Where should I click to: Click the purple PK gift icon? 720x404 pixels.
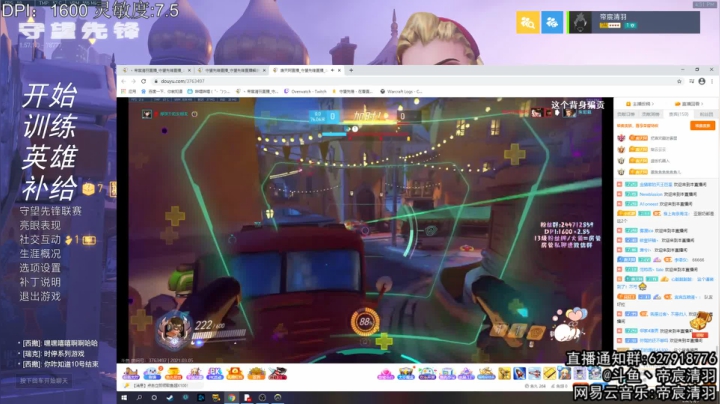coord(214,374)
